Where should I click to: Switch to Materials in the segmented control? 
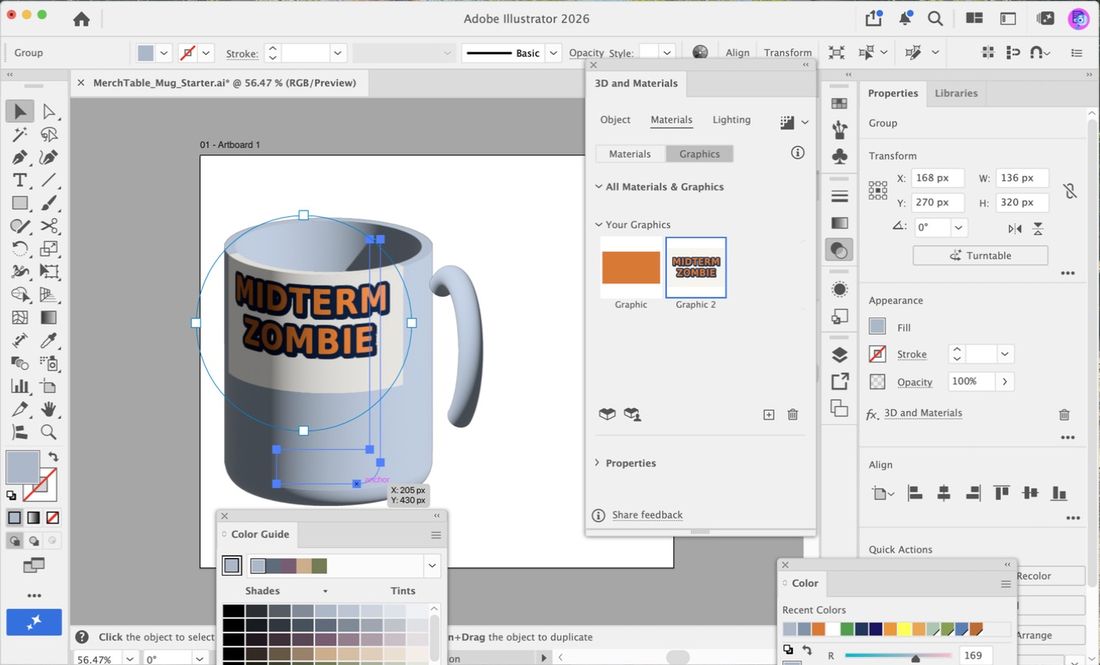[x=630, y=154]
